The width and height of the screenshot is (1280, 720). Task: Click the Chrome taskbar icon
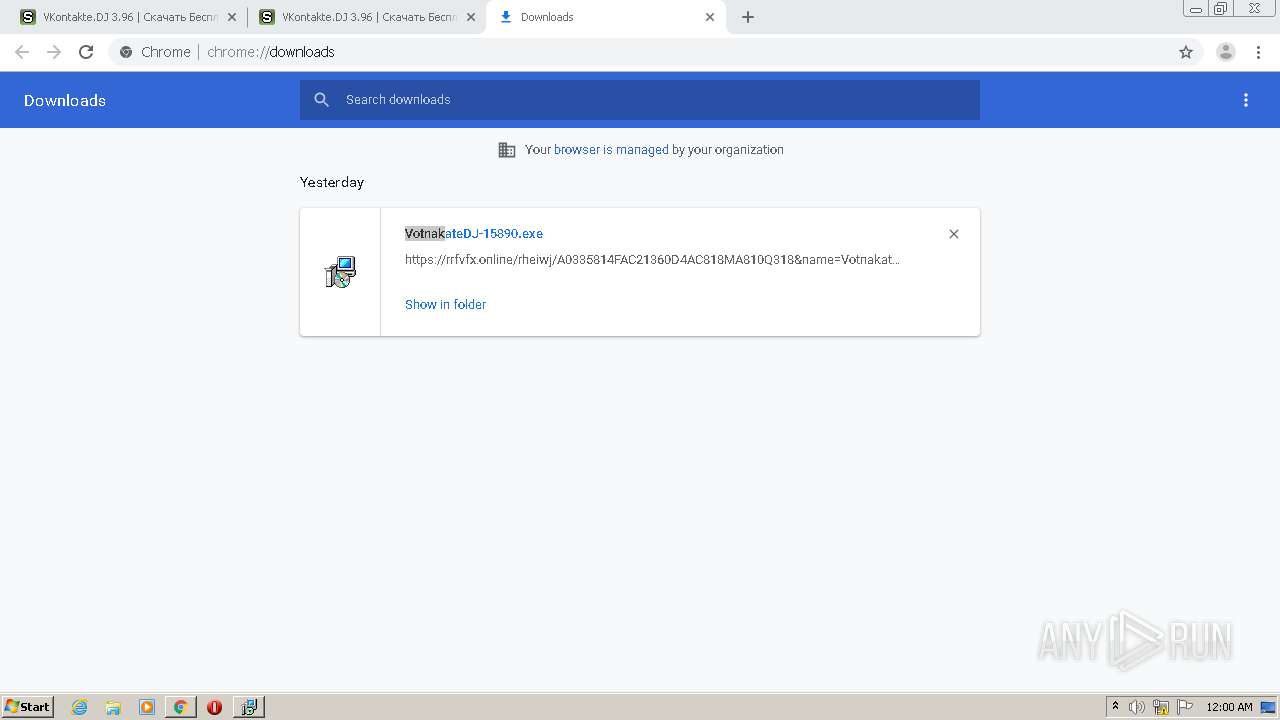180,707
